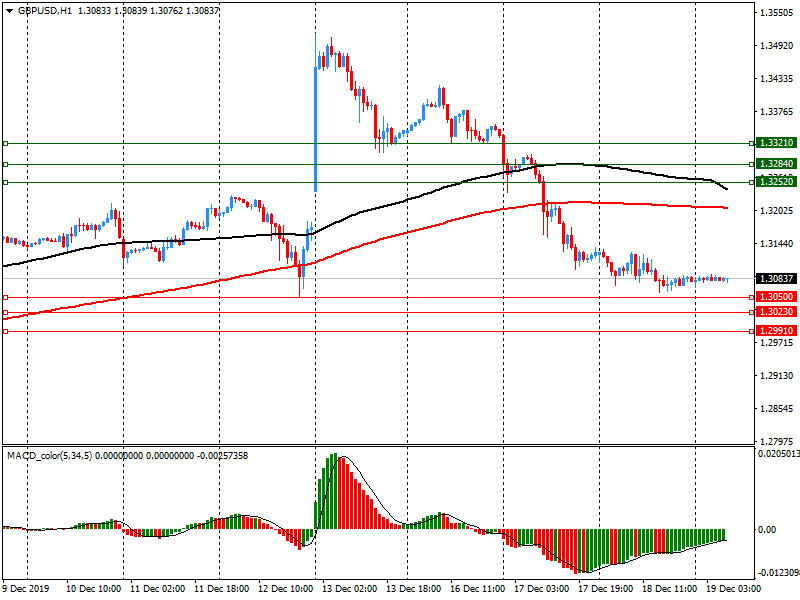Select the green 1.33210 price level tag

coord(776,144)
